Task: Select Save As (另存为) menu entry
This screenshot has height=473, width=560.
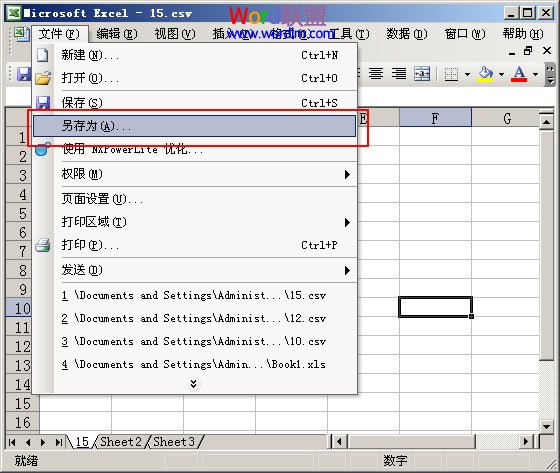Action: [x=194, y=126]
